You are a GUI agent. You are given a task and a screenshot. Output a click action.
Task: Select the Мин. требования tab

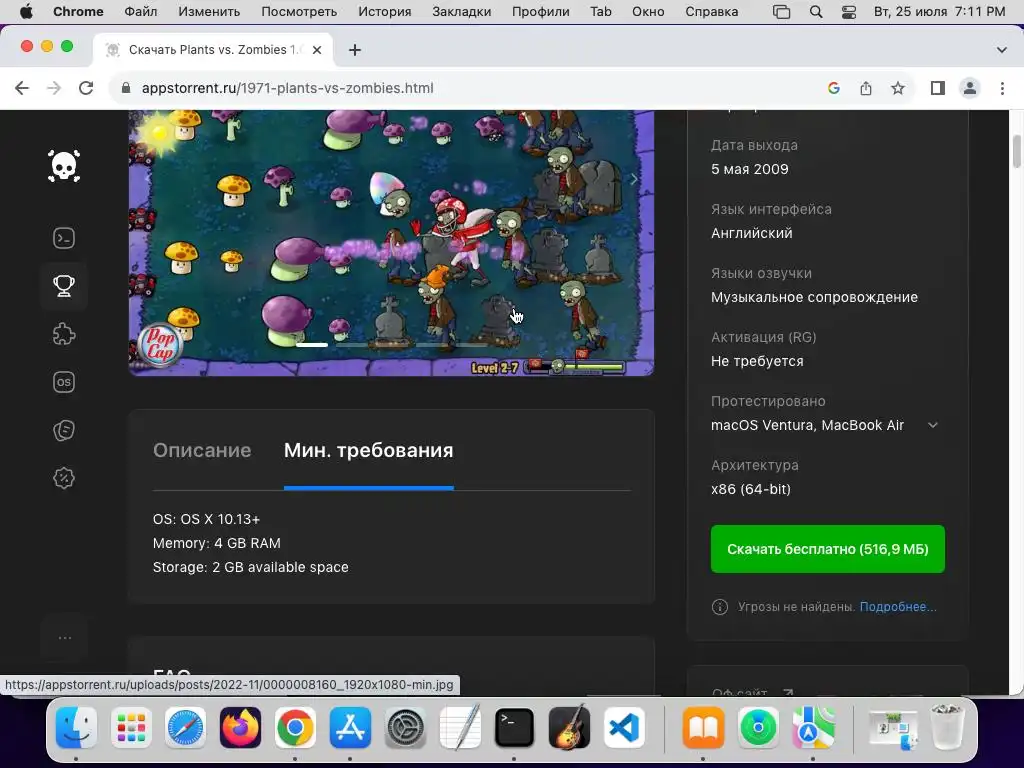[368, 451]
